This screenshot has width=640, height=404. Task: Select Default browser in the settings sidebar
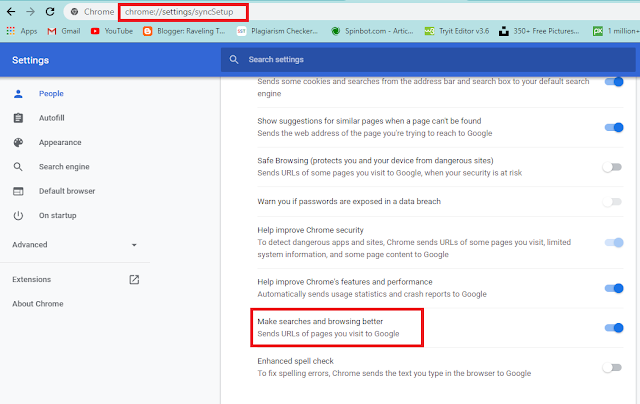67,191
